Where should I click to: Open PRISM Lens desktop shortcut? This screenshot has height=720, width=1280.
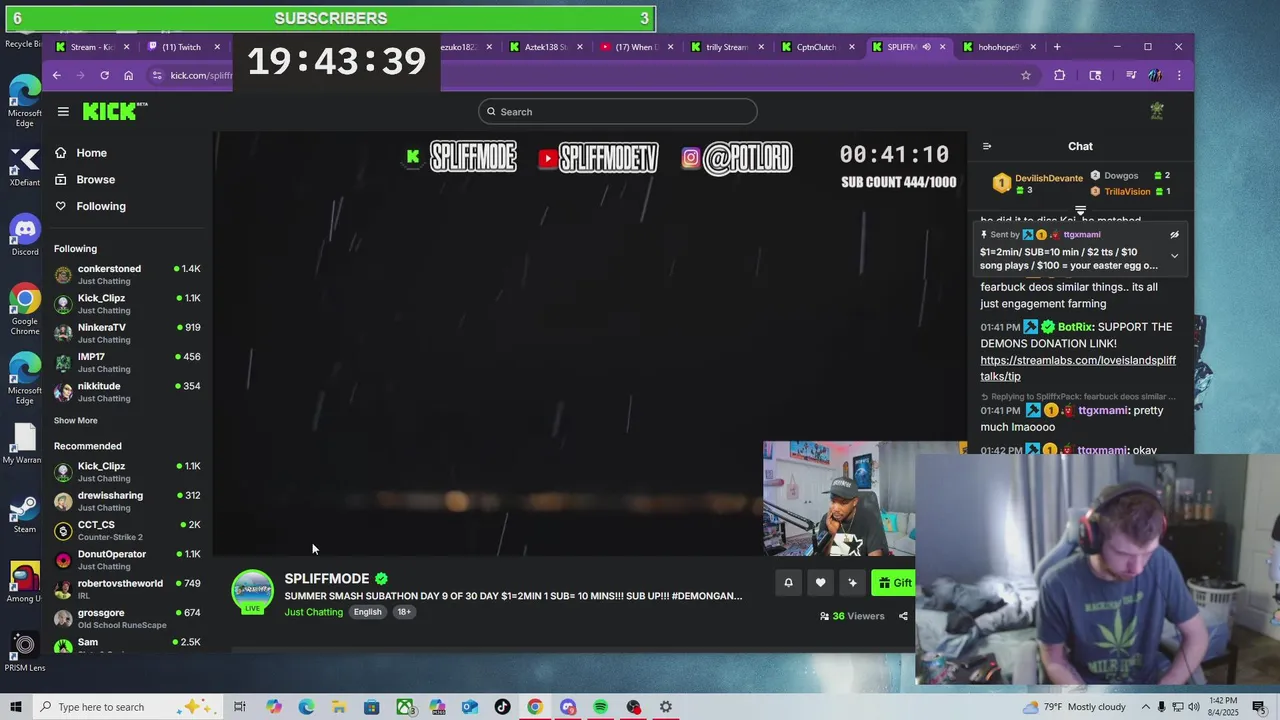pyautogui.click(x=25, y=652)
